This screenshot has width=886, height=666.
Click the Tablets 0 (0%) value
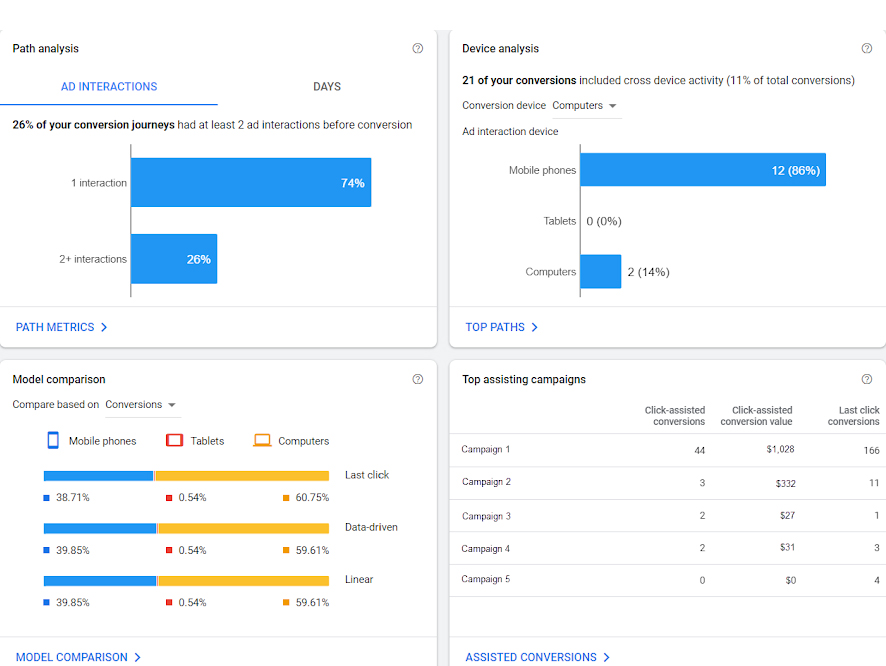coord(603,221)
